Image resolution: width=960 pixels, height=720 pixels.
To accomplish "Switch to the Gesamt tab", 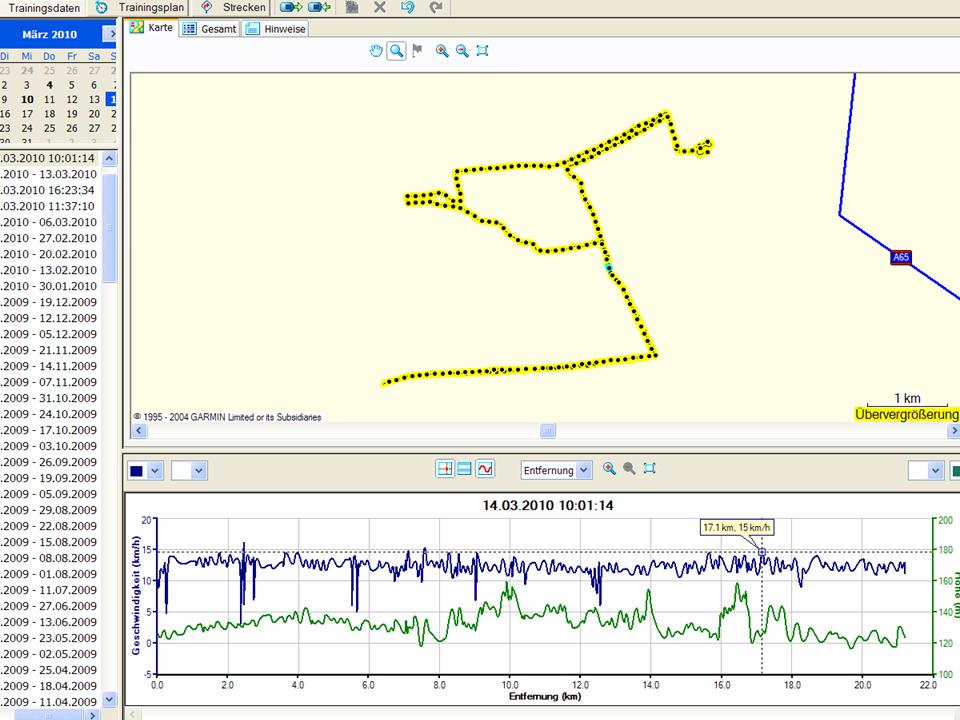I will click(210, 29).
